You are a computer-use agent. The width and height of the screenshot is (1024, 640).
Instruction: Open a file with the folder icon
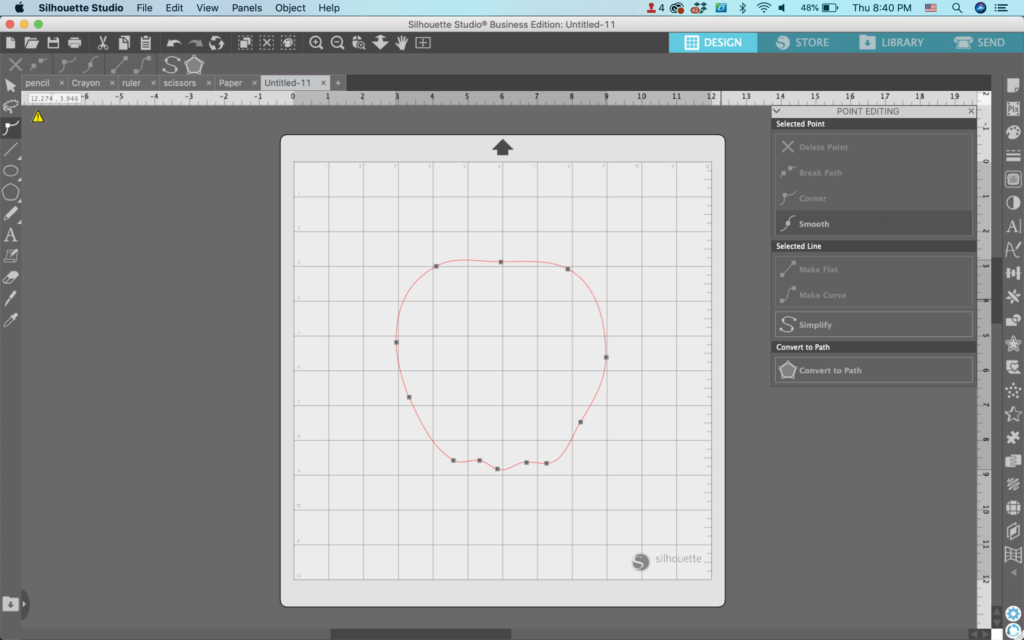[x=31, y=43]
